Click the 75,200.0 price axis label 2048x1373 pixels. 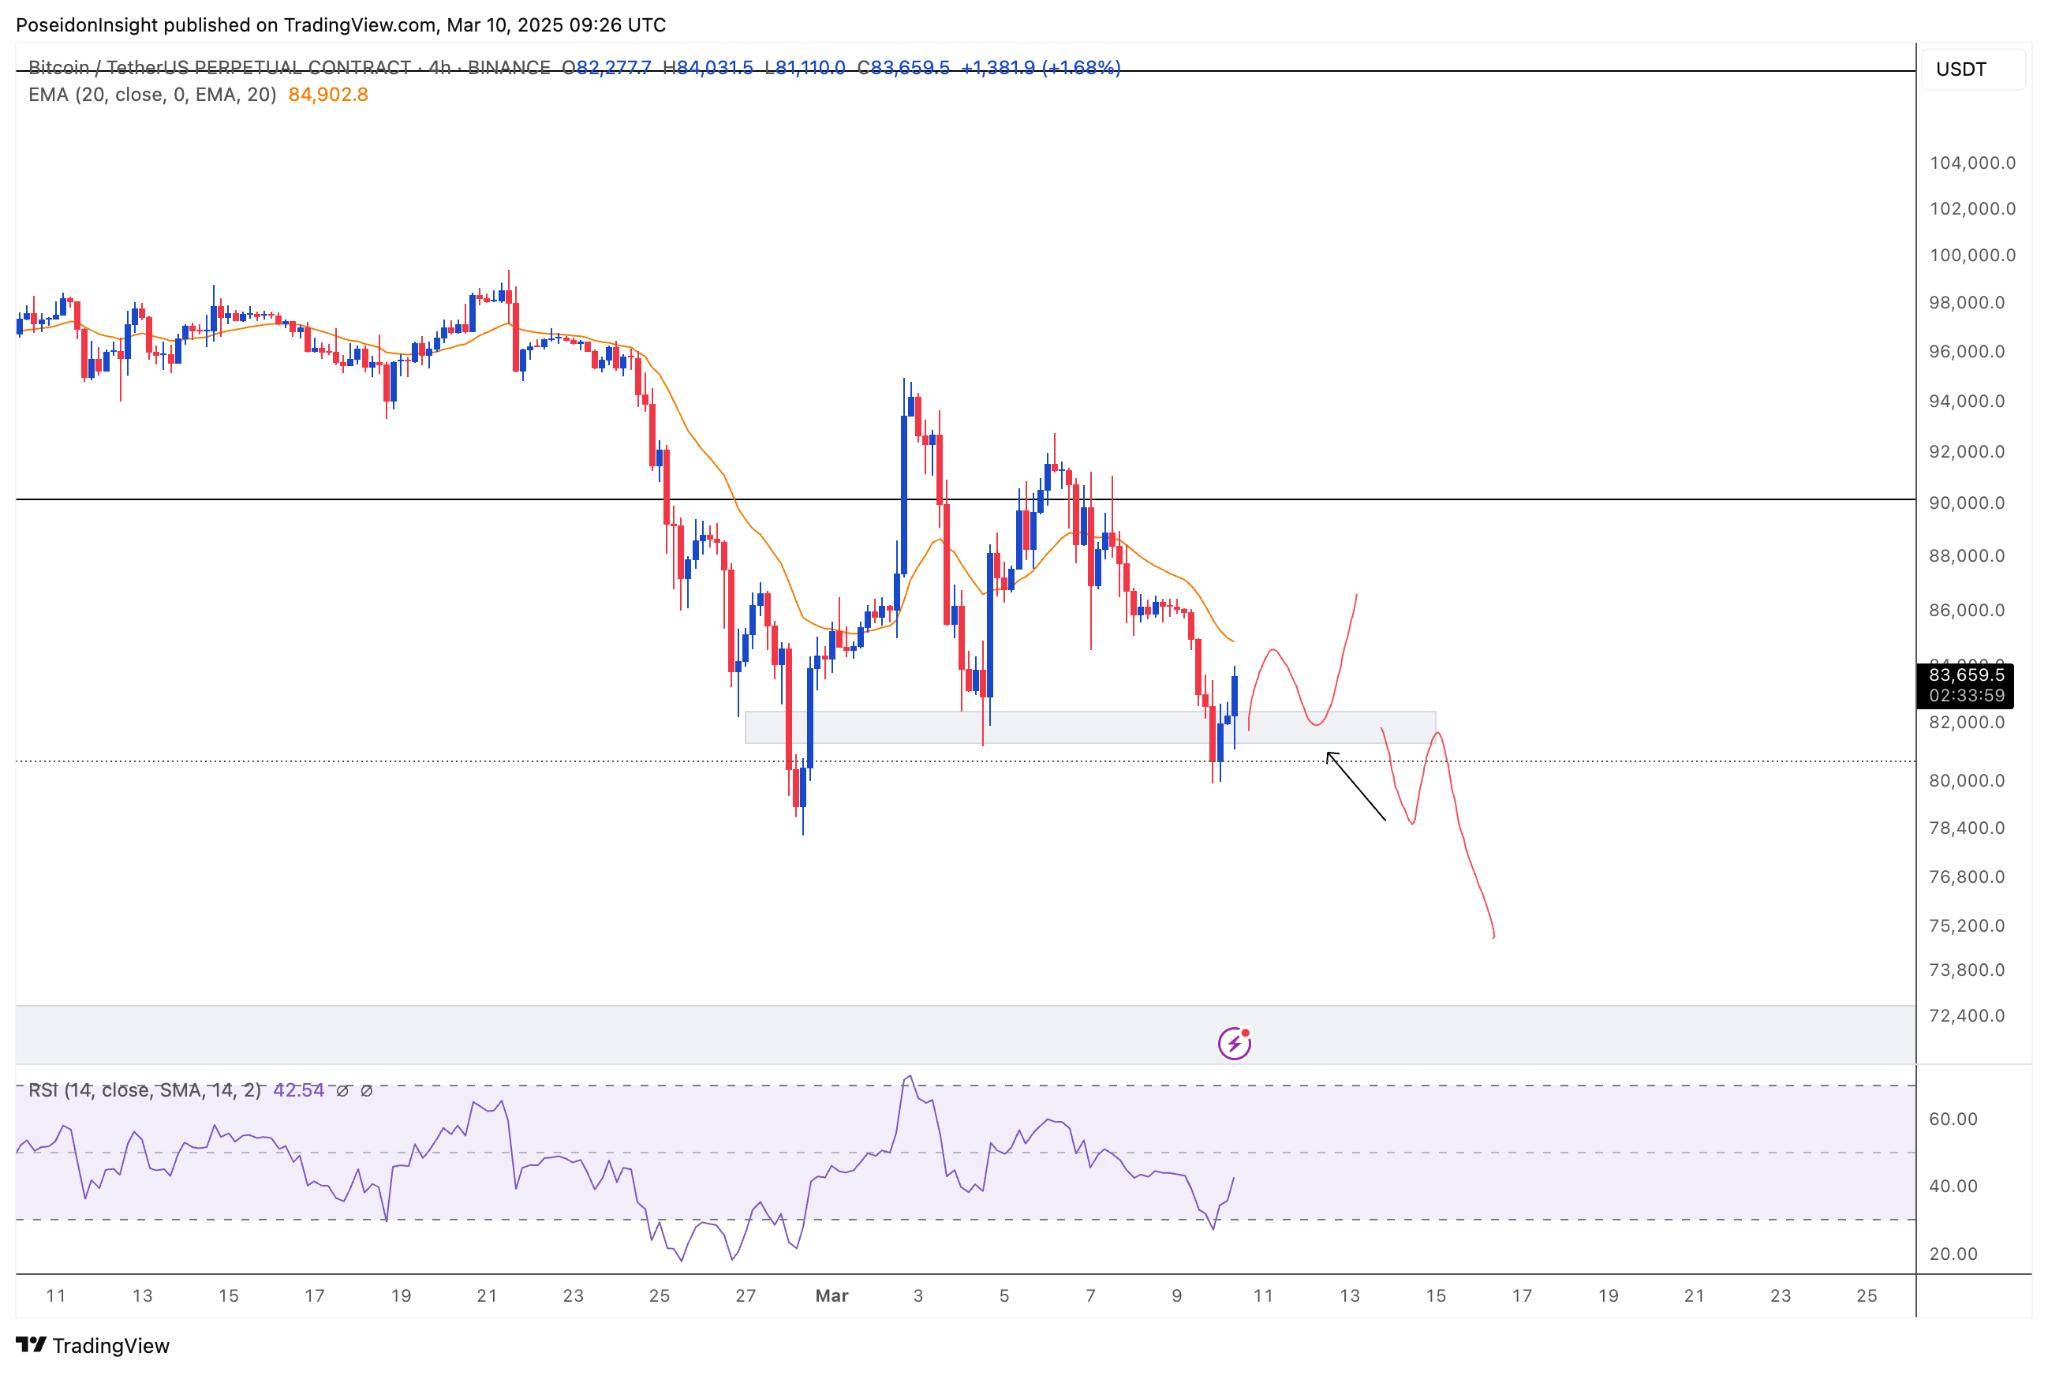[x=1967, y=926]
